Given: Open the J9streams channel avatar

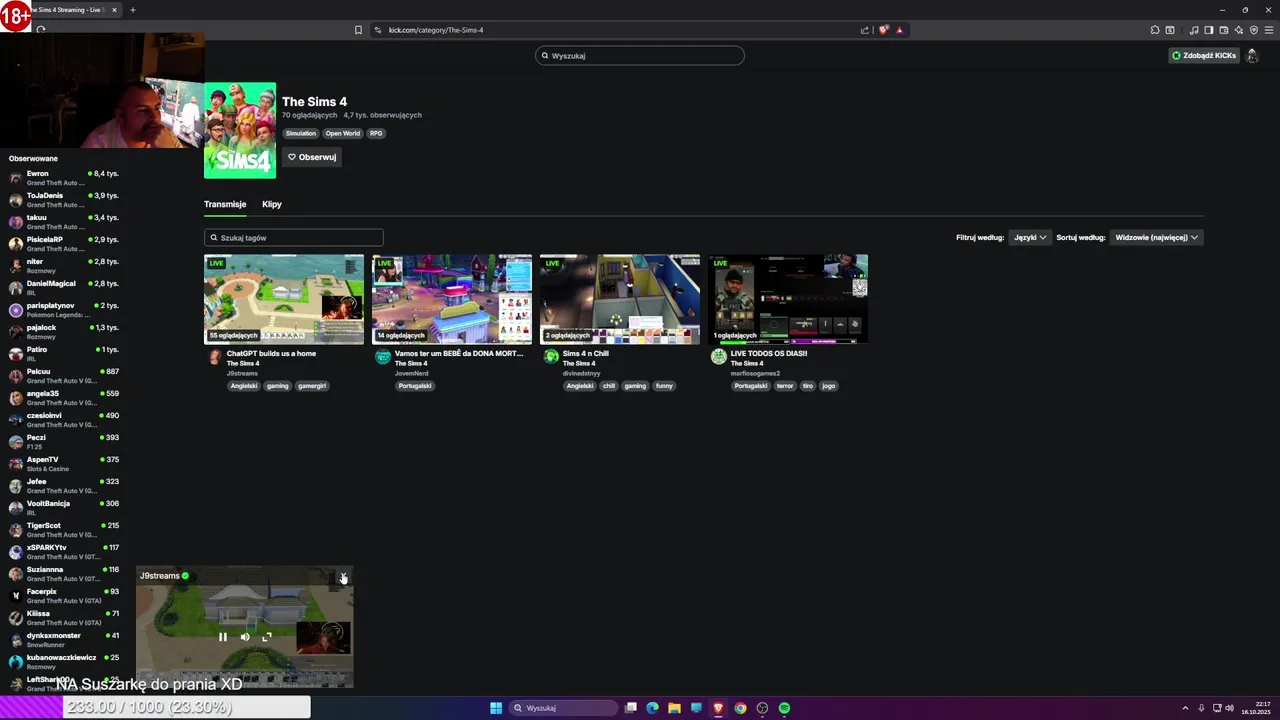Looking at the screenshot, I should click(215, 357).
